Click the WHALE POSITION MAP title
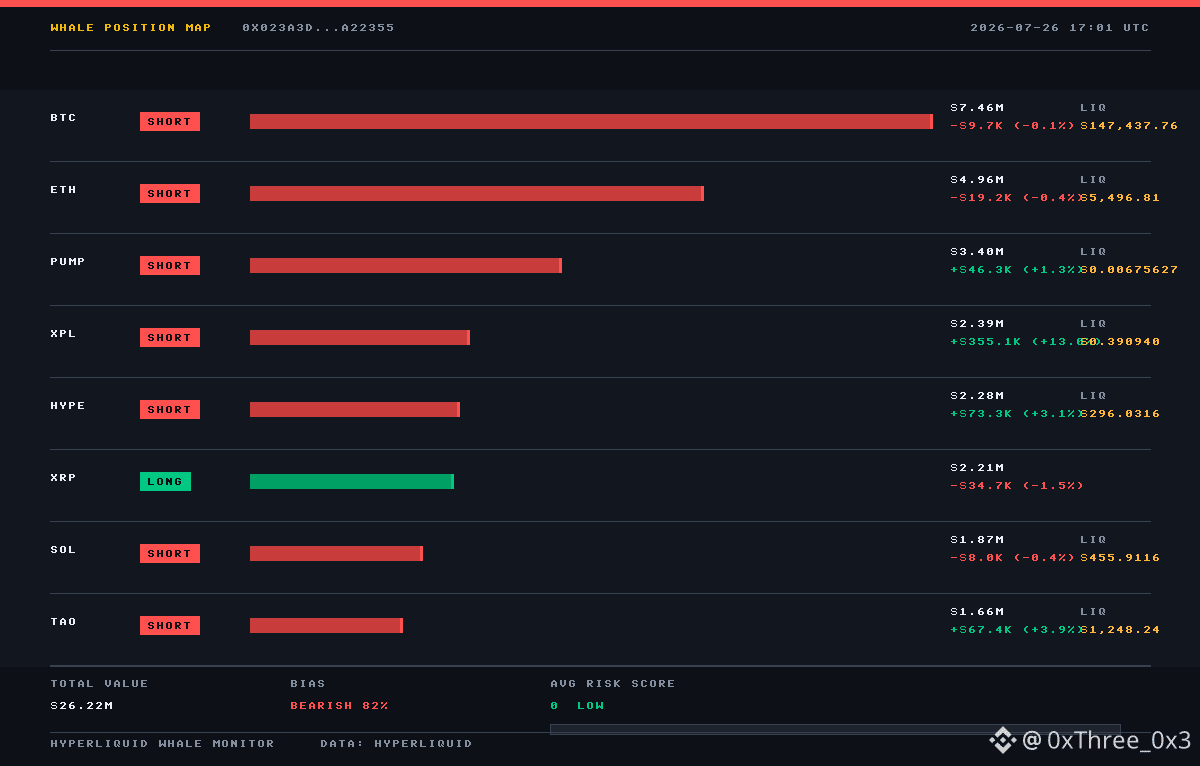1200x766 pixels. [x=131, y=28]
